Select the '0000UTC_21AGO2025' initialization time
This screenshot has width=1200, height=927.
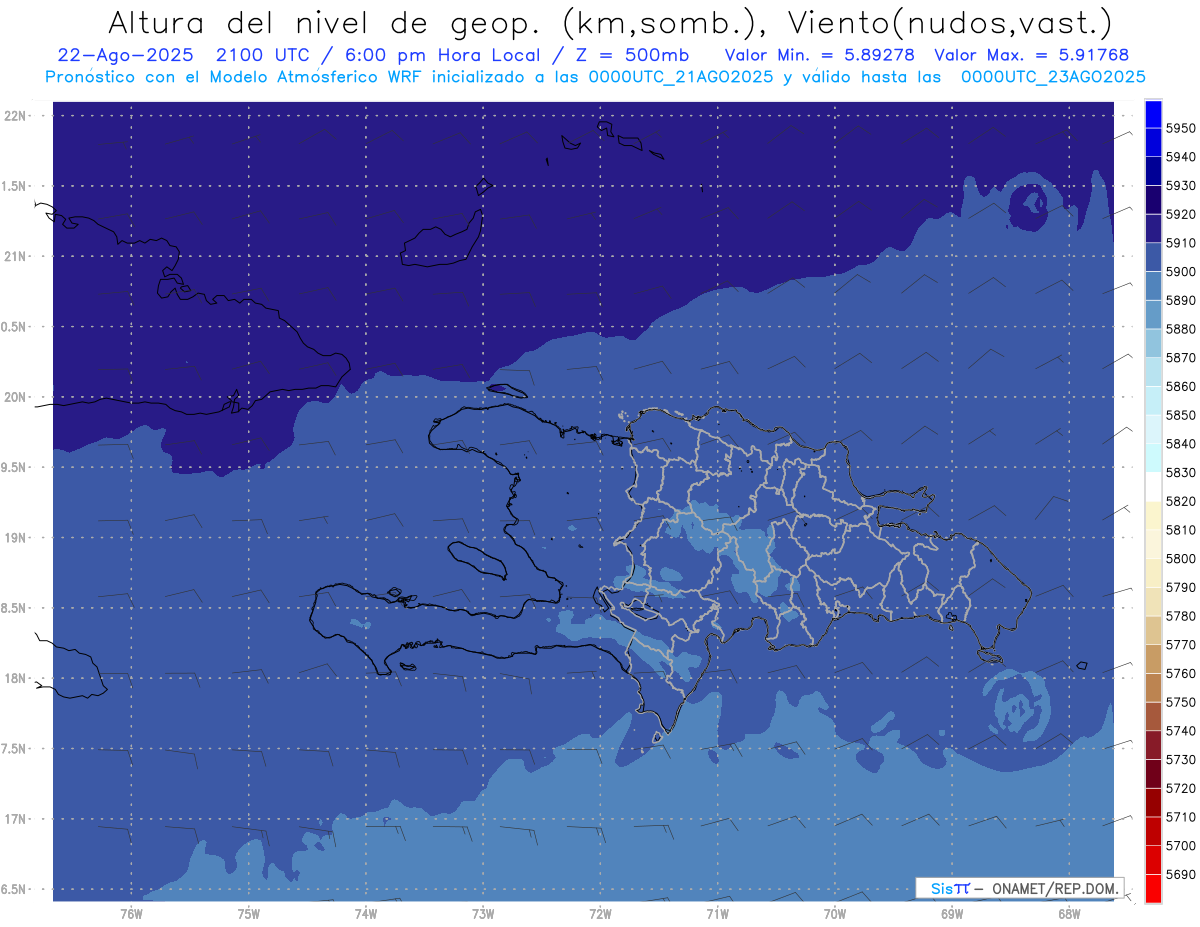point(680,77)
